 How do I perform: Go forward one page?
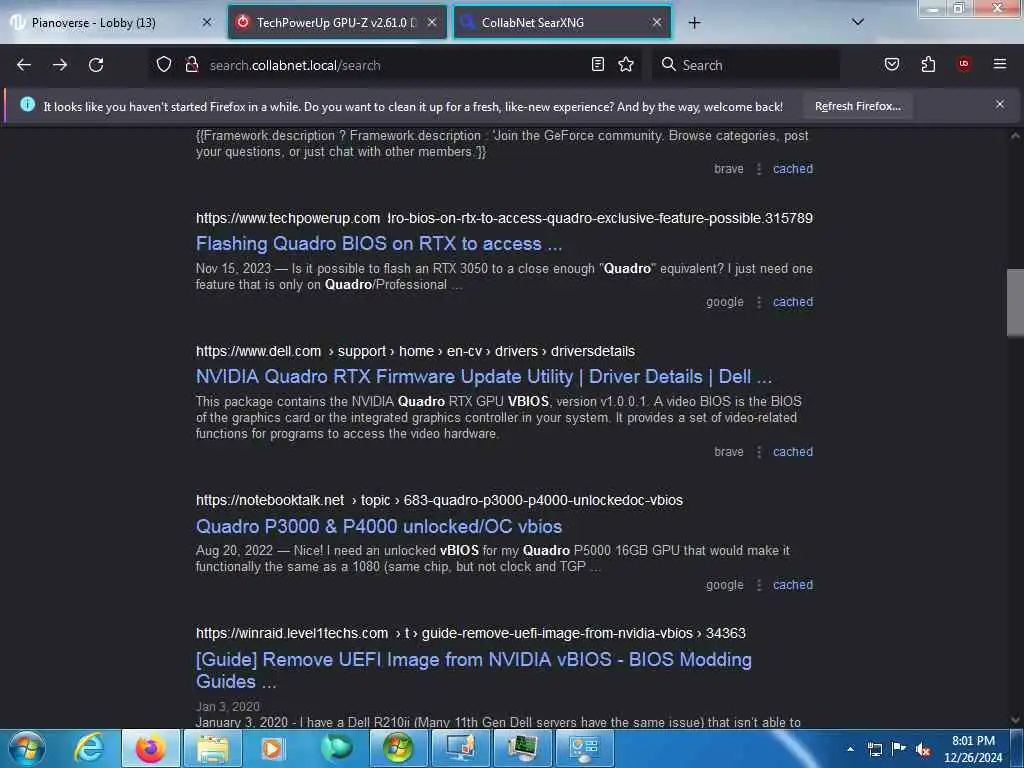pos(60,65)
